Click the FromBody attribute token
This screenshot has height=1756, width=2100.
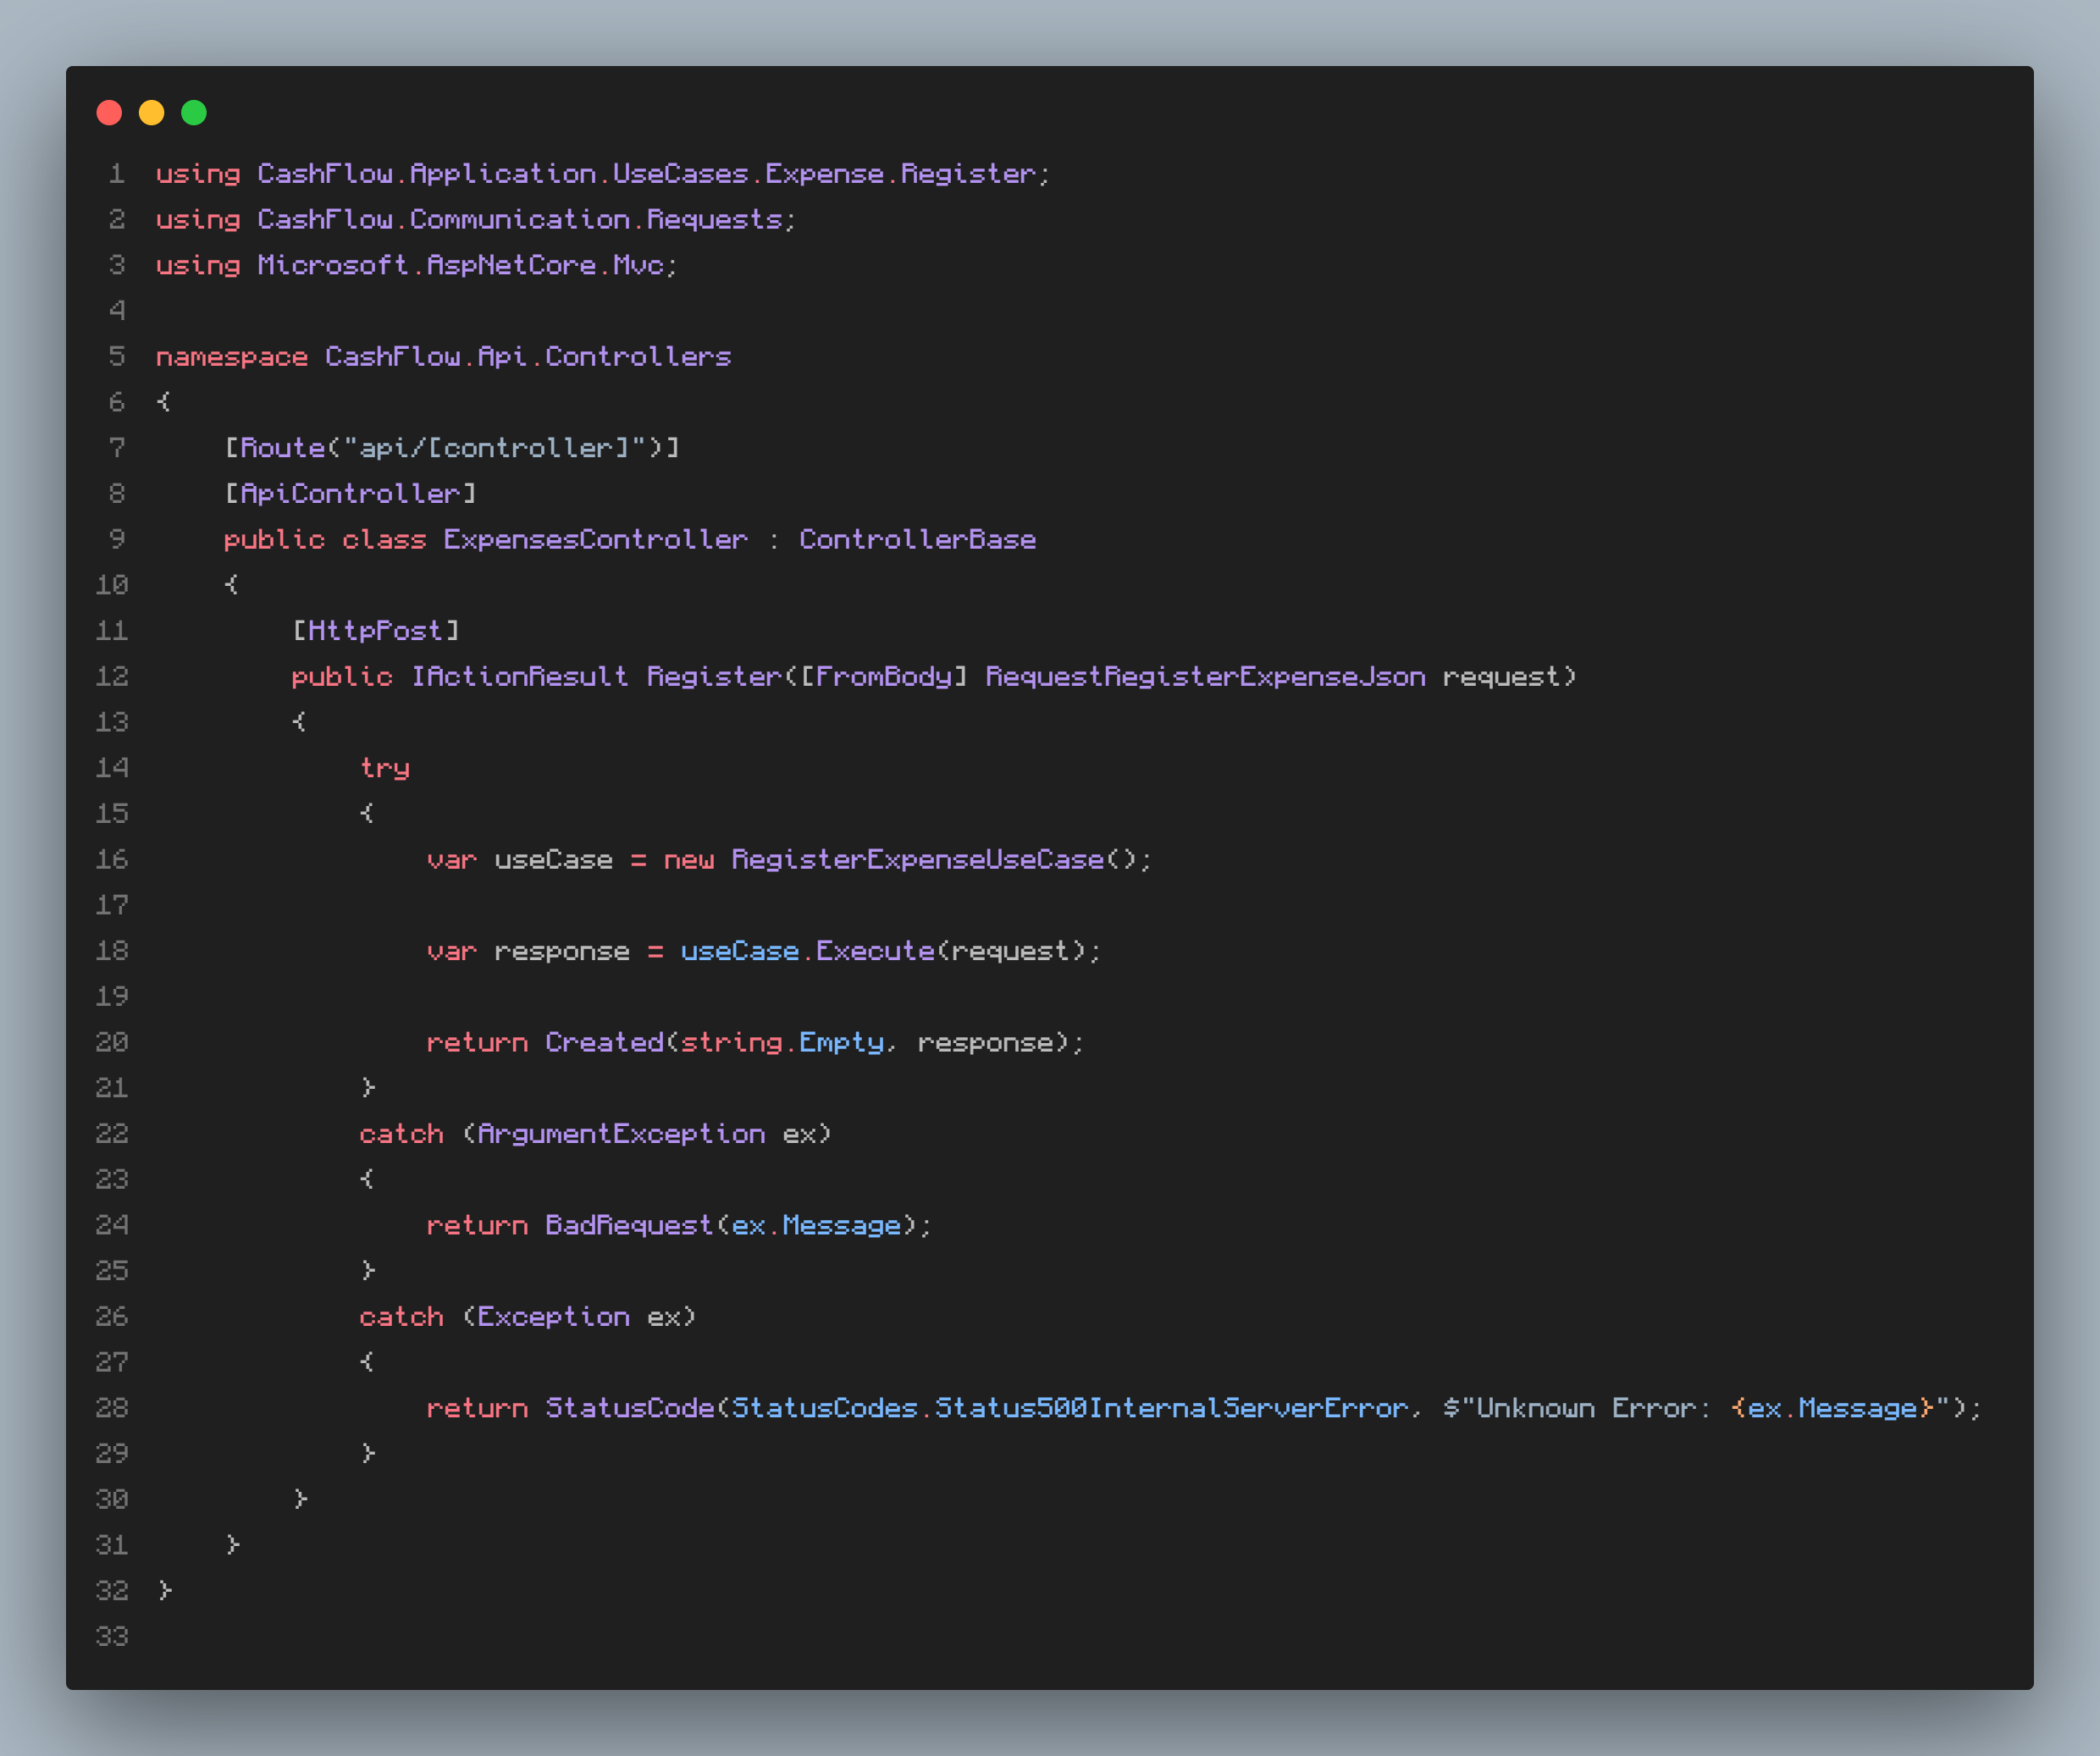(x=884, y=676)
